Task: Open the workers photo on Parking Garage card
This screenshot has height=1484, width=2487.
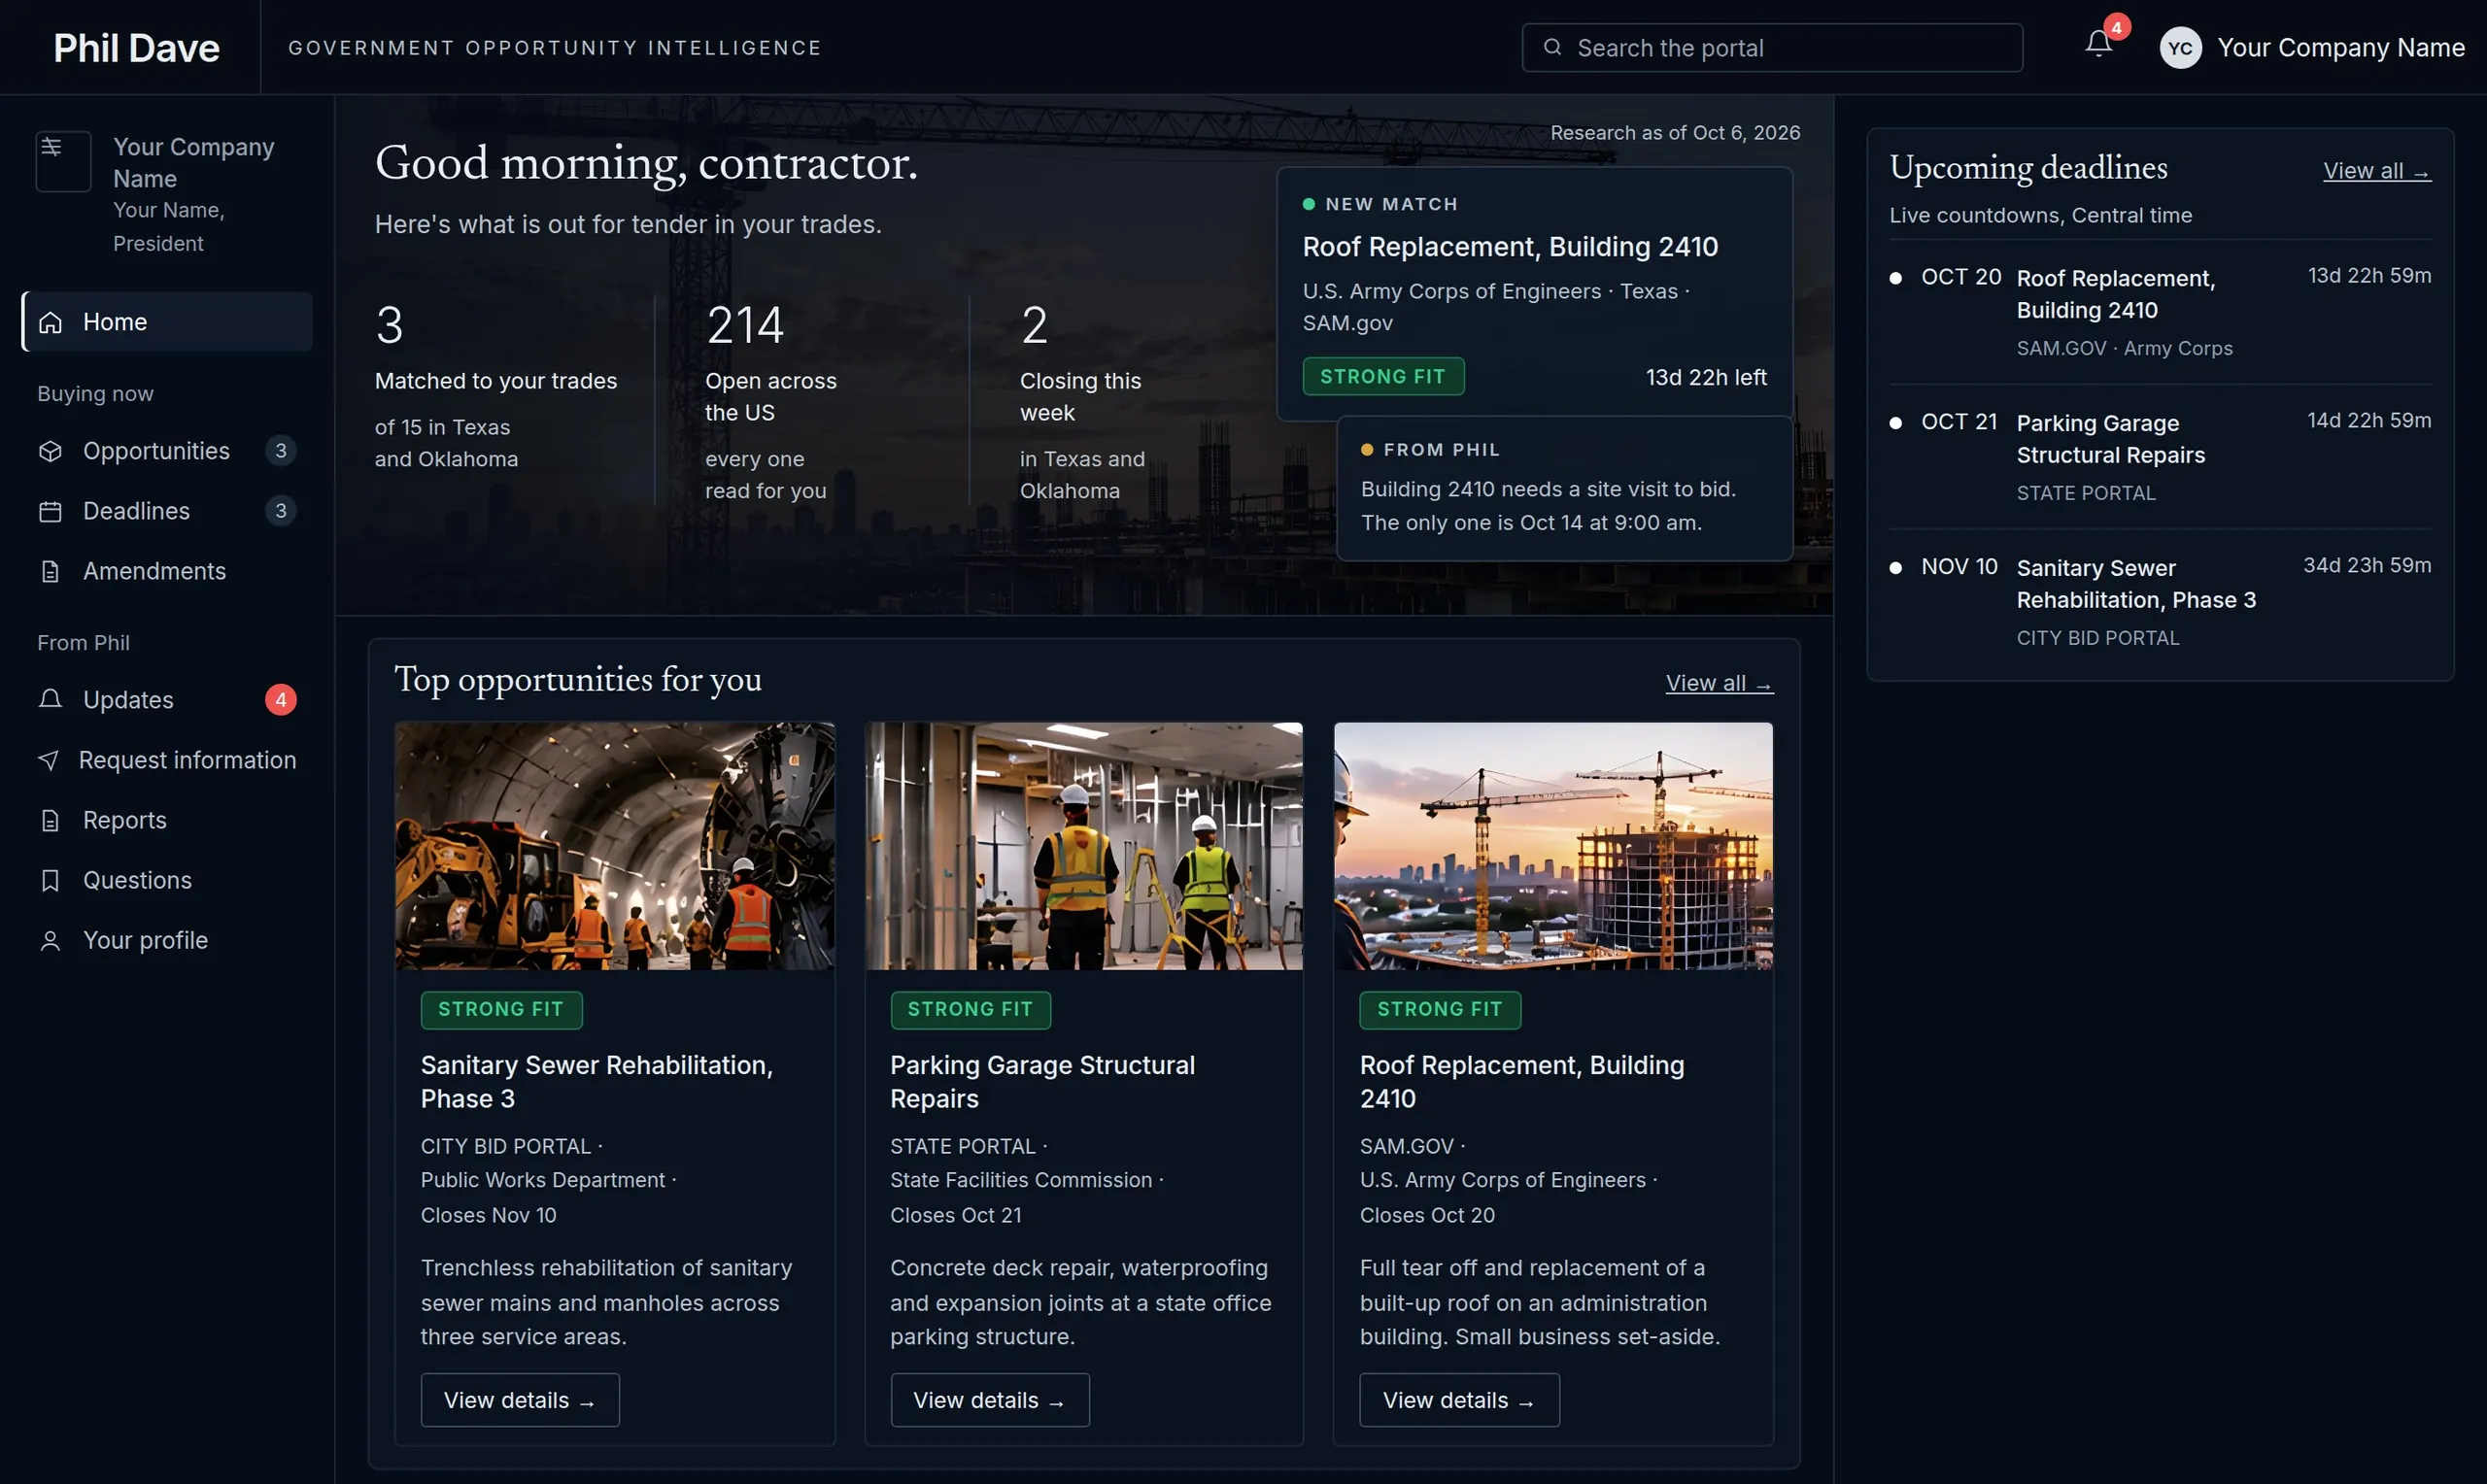Action: [x=1084, y=846]
